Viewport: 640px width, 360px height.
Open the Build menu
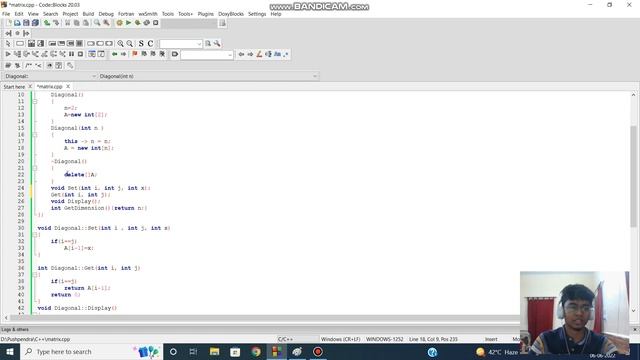[88, 14]
